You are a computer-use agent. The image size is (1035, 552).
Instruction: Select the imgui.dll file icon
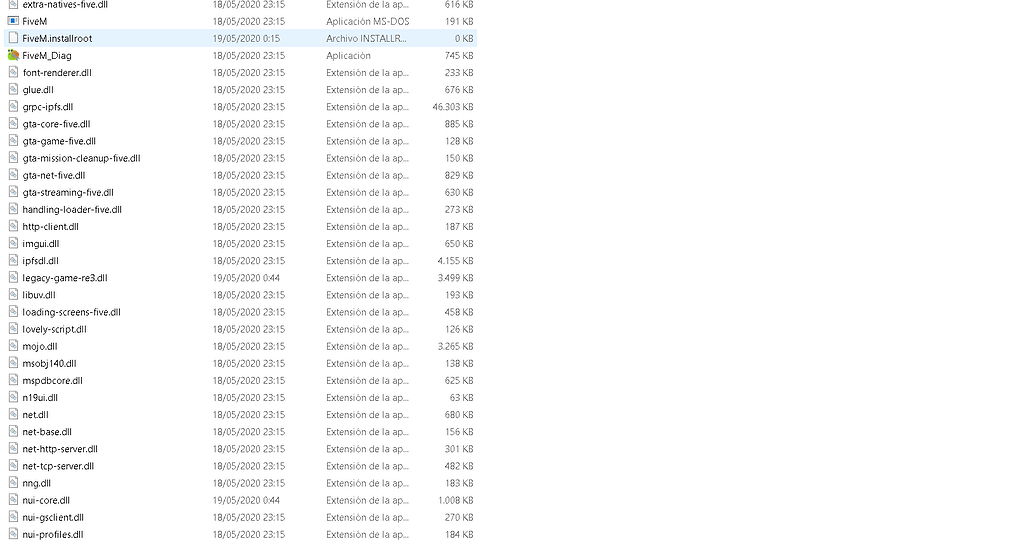click(13, 244)
